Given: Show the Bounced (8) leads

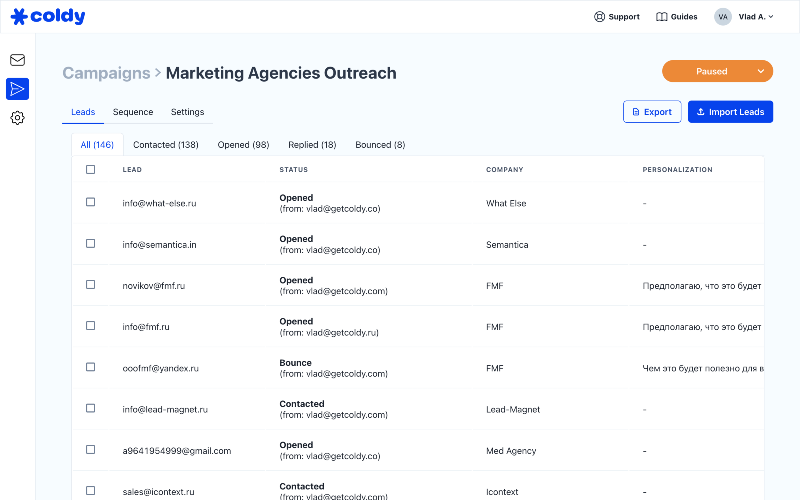Looking at the screenshot, I should pos(380,145).
